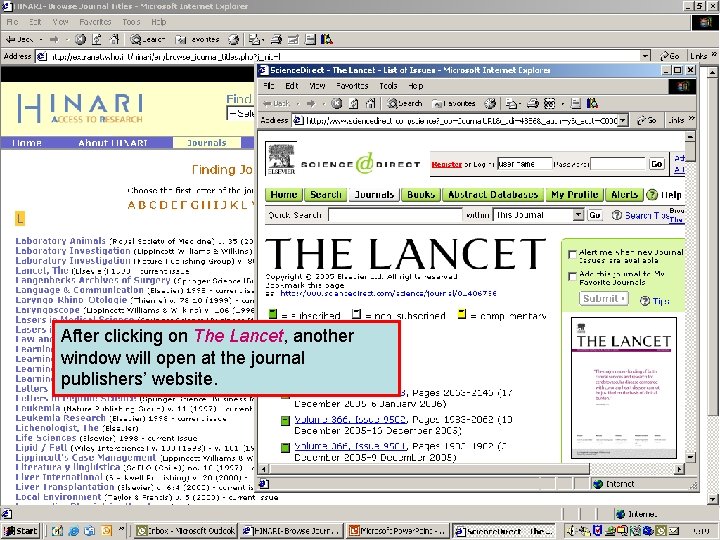Click the Refresh icon in ScienceDirect window toolbar
This screenshot has width=720, height=540.
[354, 103]
